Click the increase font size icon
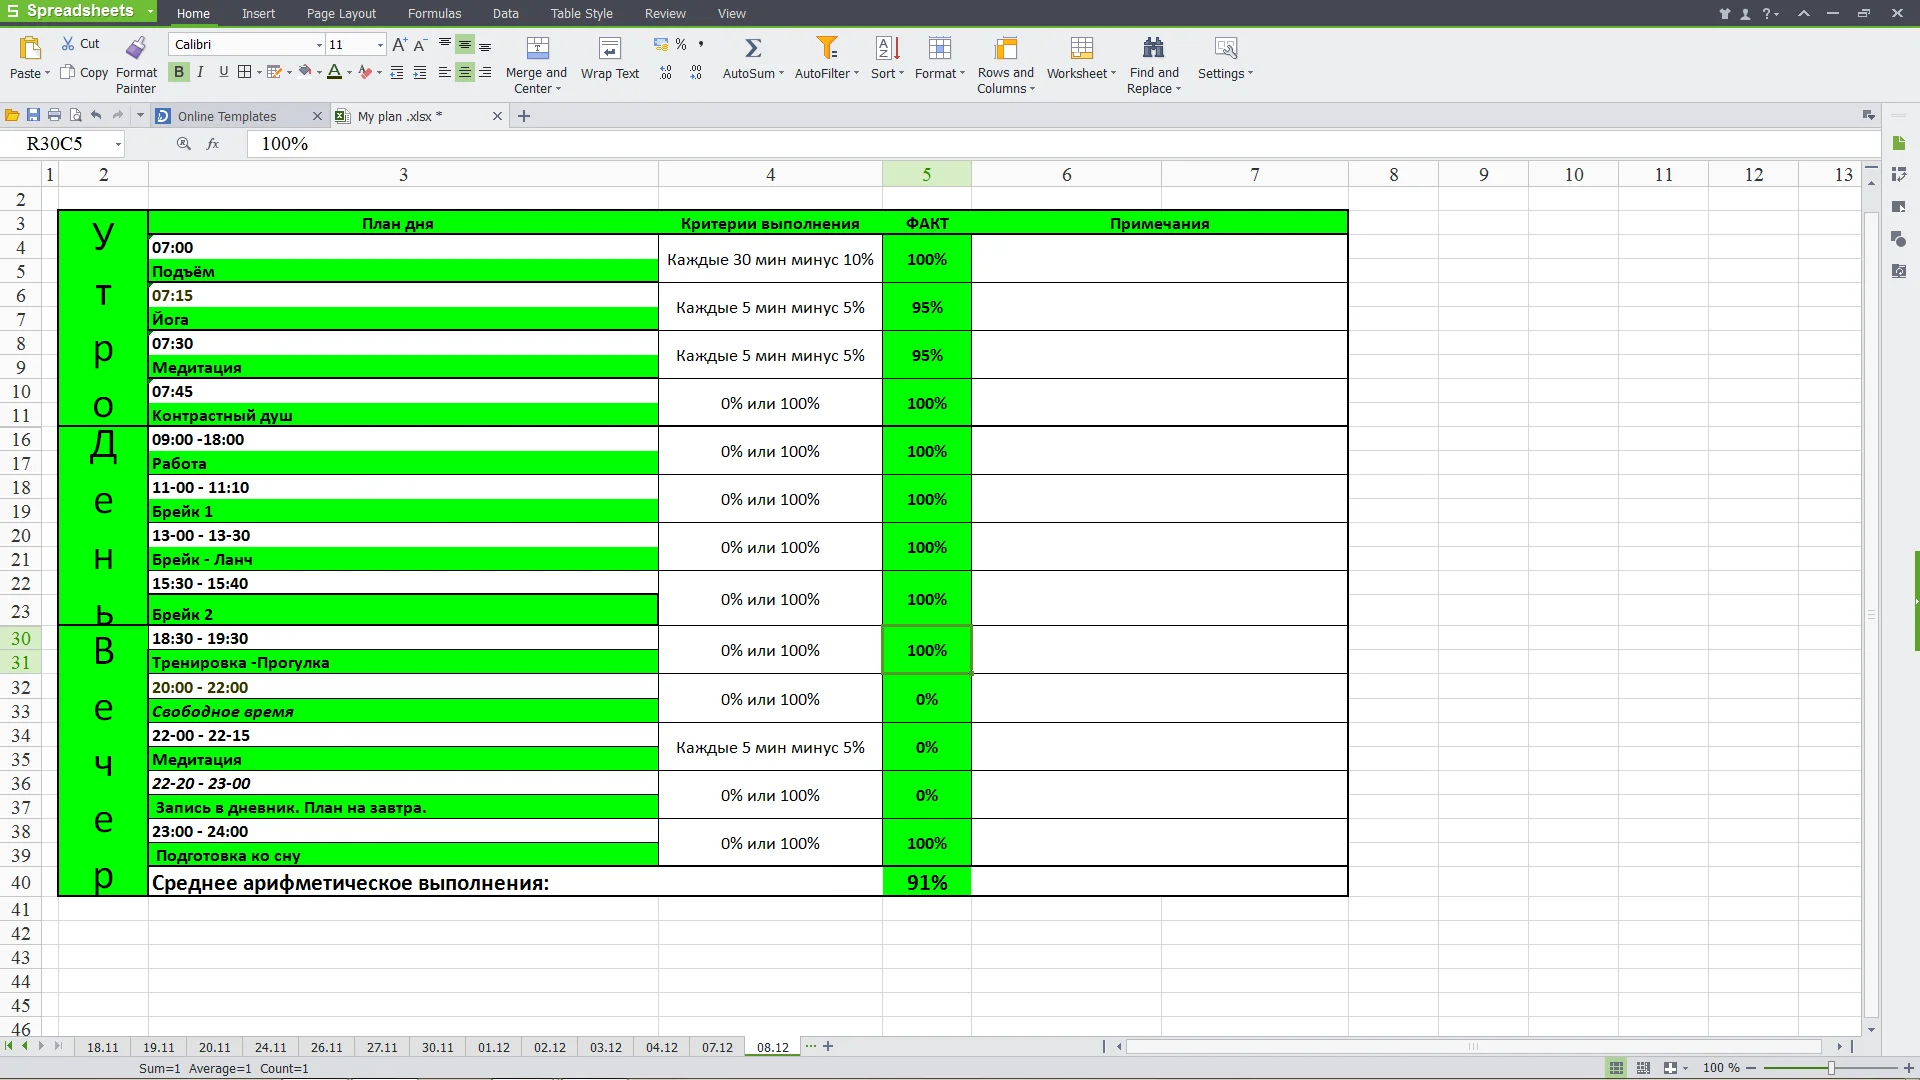This screenshot has width=1920, height=1080. [x=399, y=44]
